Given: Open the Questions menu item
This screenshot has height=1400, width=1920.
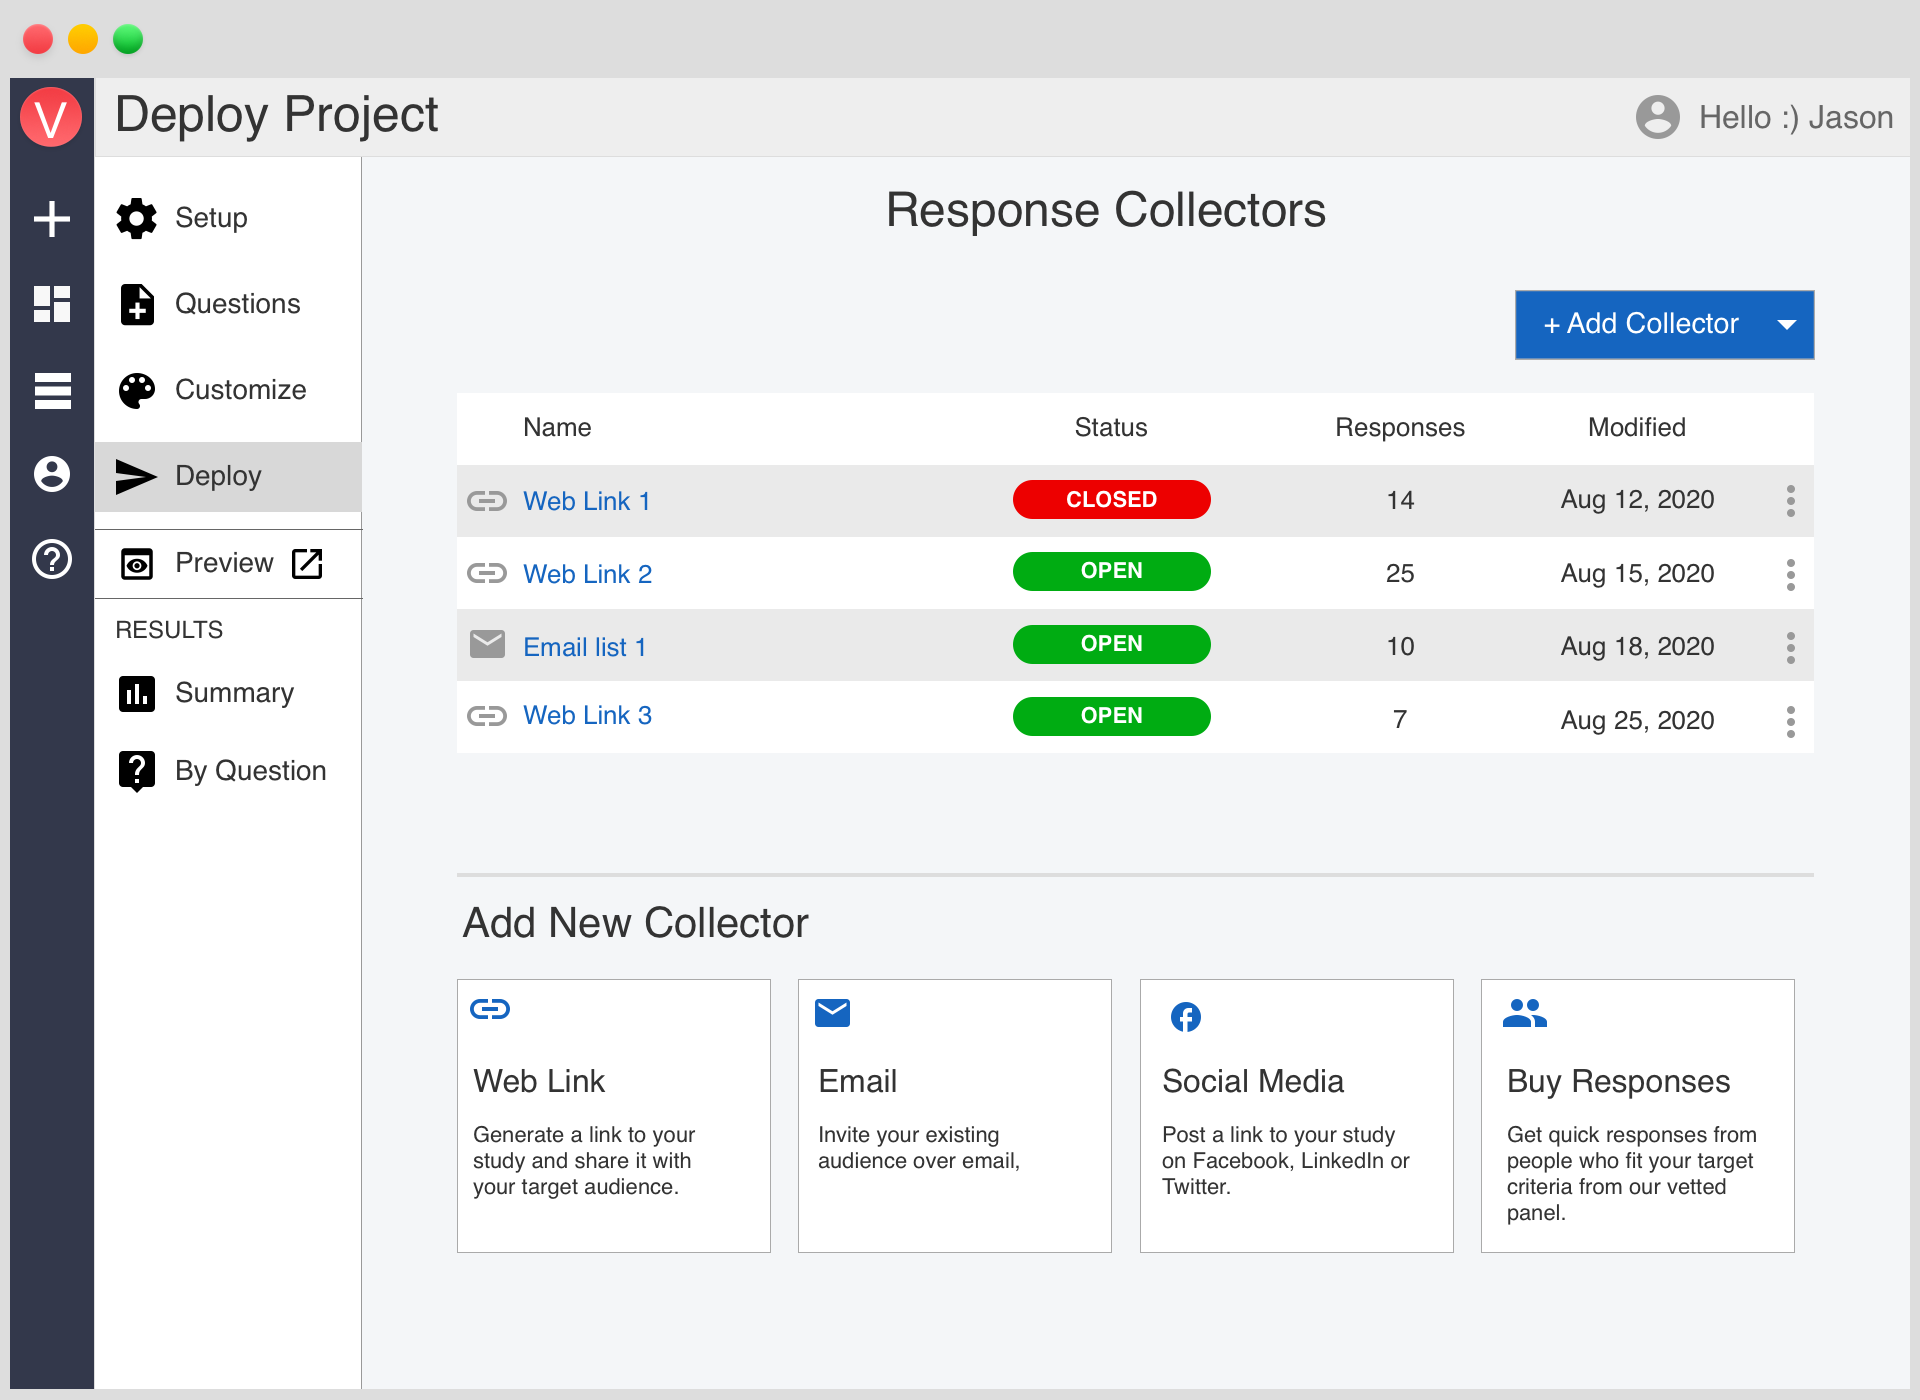Looking at the screenshot, I should [x=237, y=304].
